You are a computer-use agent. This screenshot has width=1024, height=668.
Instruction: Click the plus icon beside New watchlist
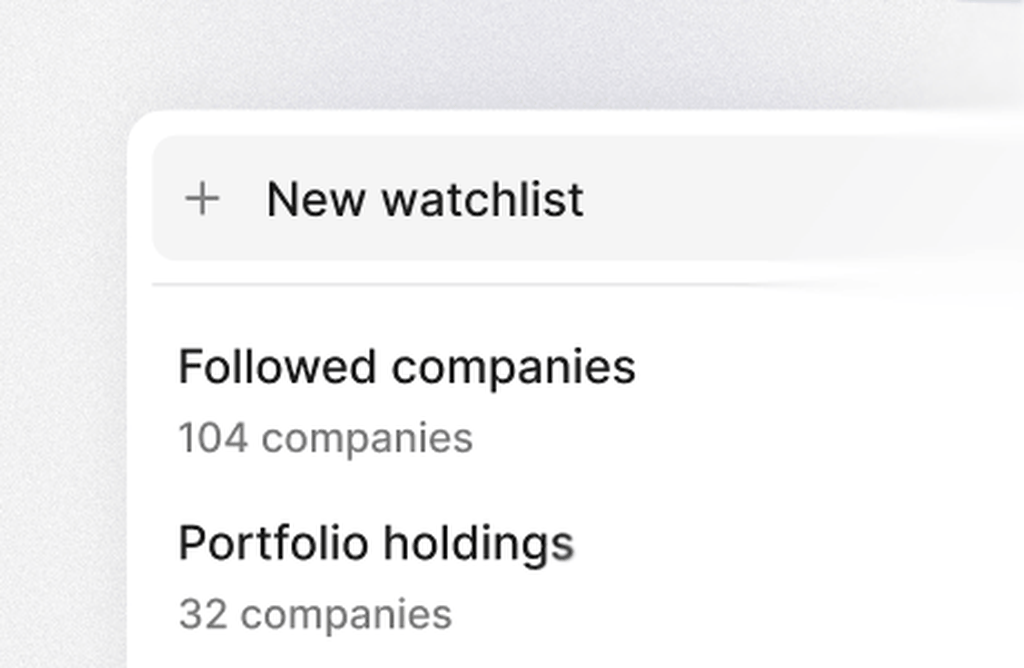click(202, 199)
